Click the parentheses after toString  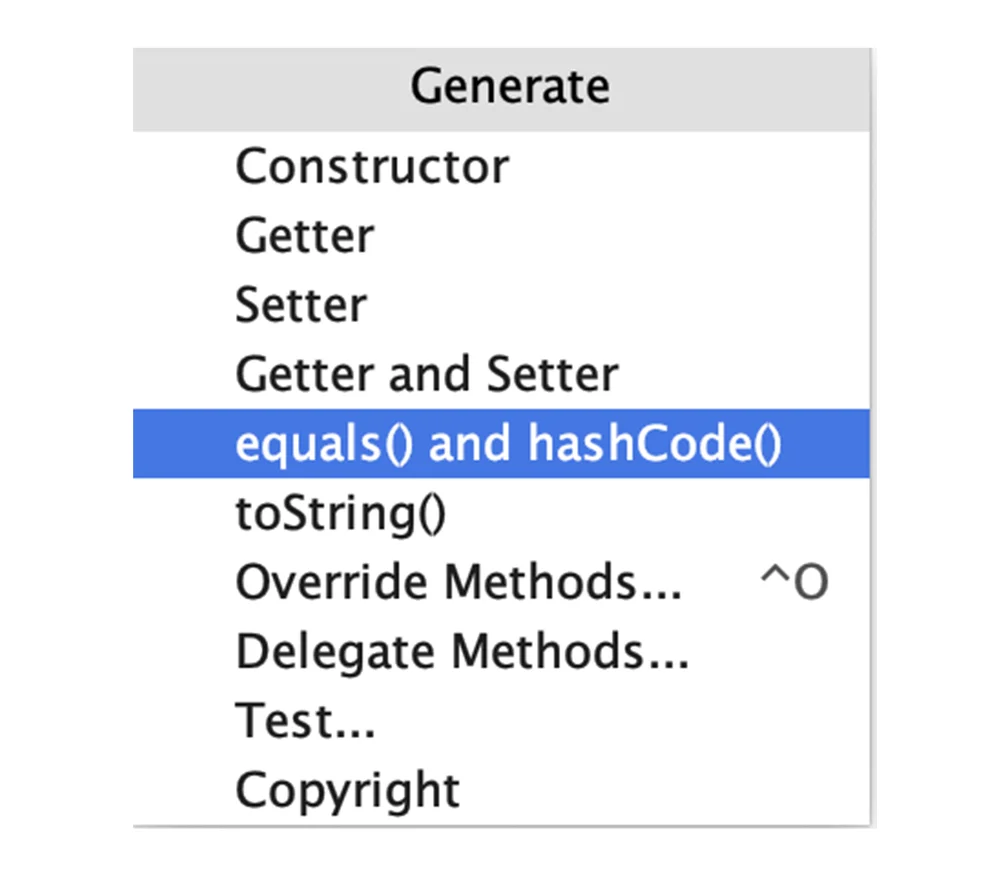pos(432,513)
